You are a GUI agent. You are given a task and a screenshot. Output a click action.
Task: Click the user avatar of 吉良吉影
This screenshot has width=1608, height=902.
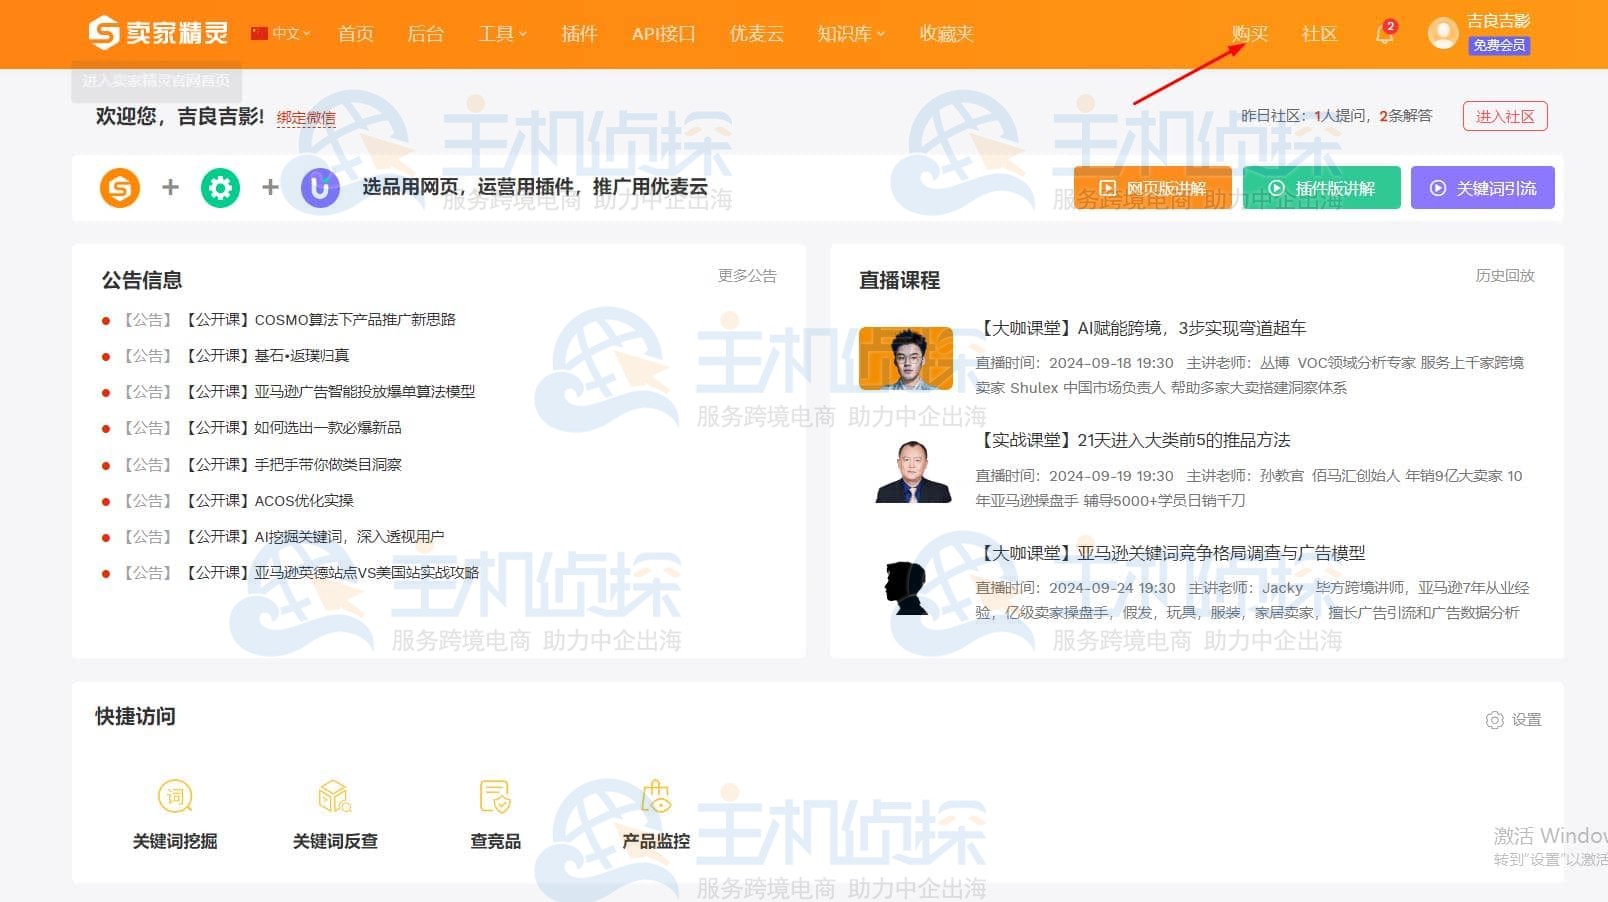(1442, 32)
